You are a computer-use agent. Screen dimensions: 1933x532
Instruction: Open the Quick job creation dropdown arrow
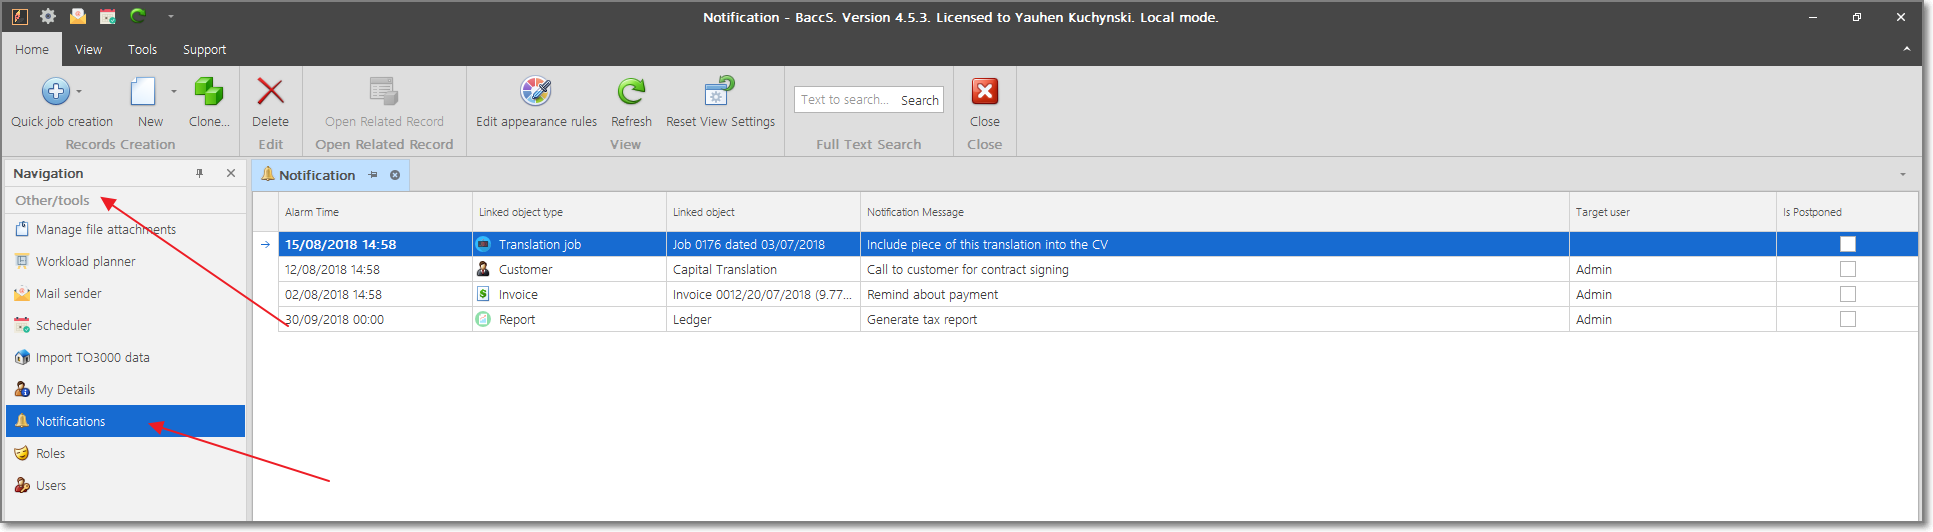[x=79, y=92]
